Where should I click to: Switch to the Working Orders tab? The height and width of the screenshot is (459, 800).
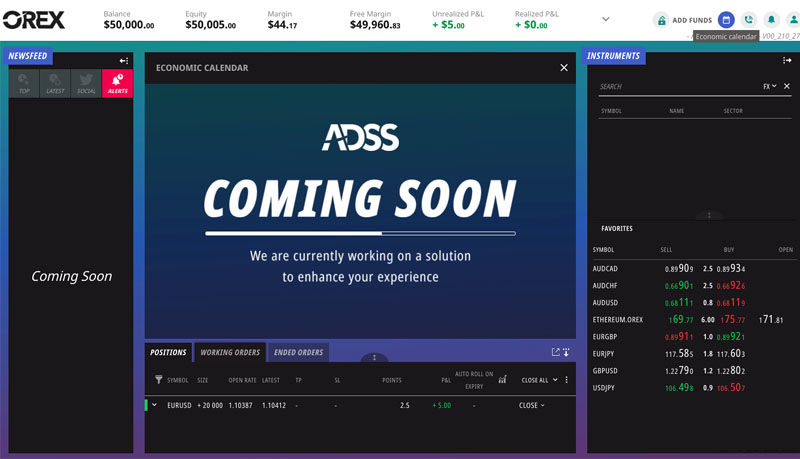point(230,352)
